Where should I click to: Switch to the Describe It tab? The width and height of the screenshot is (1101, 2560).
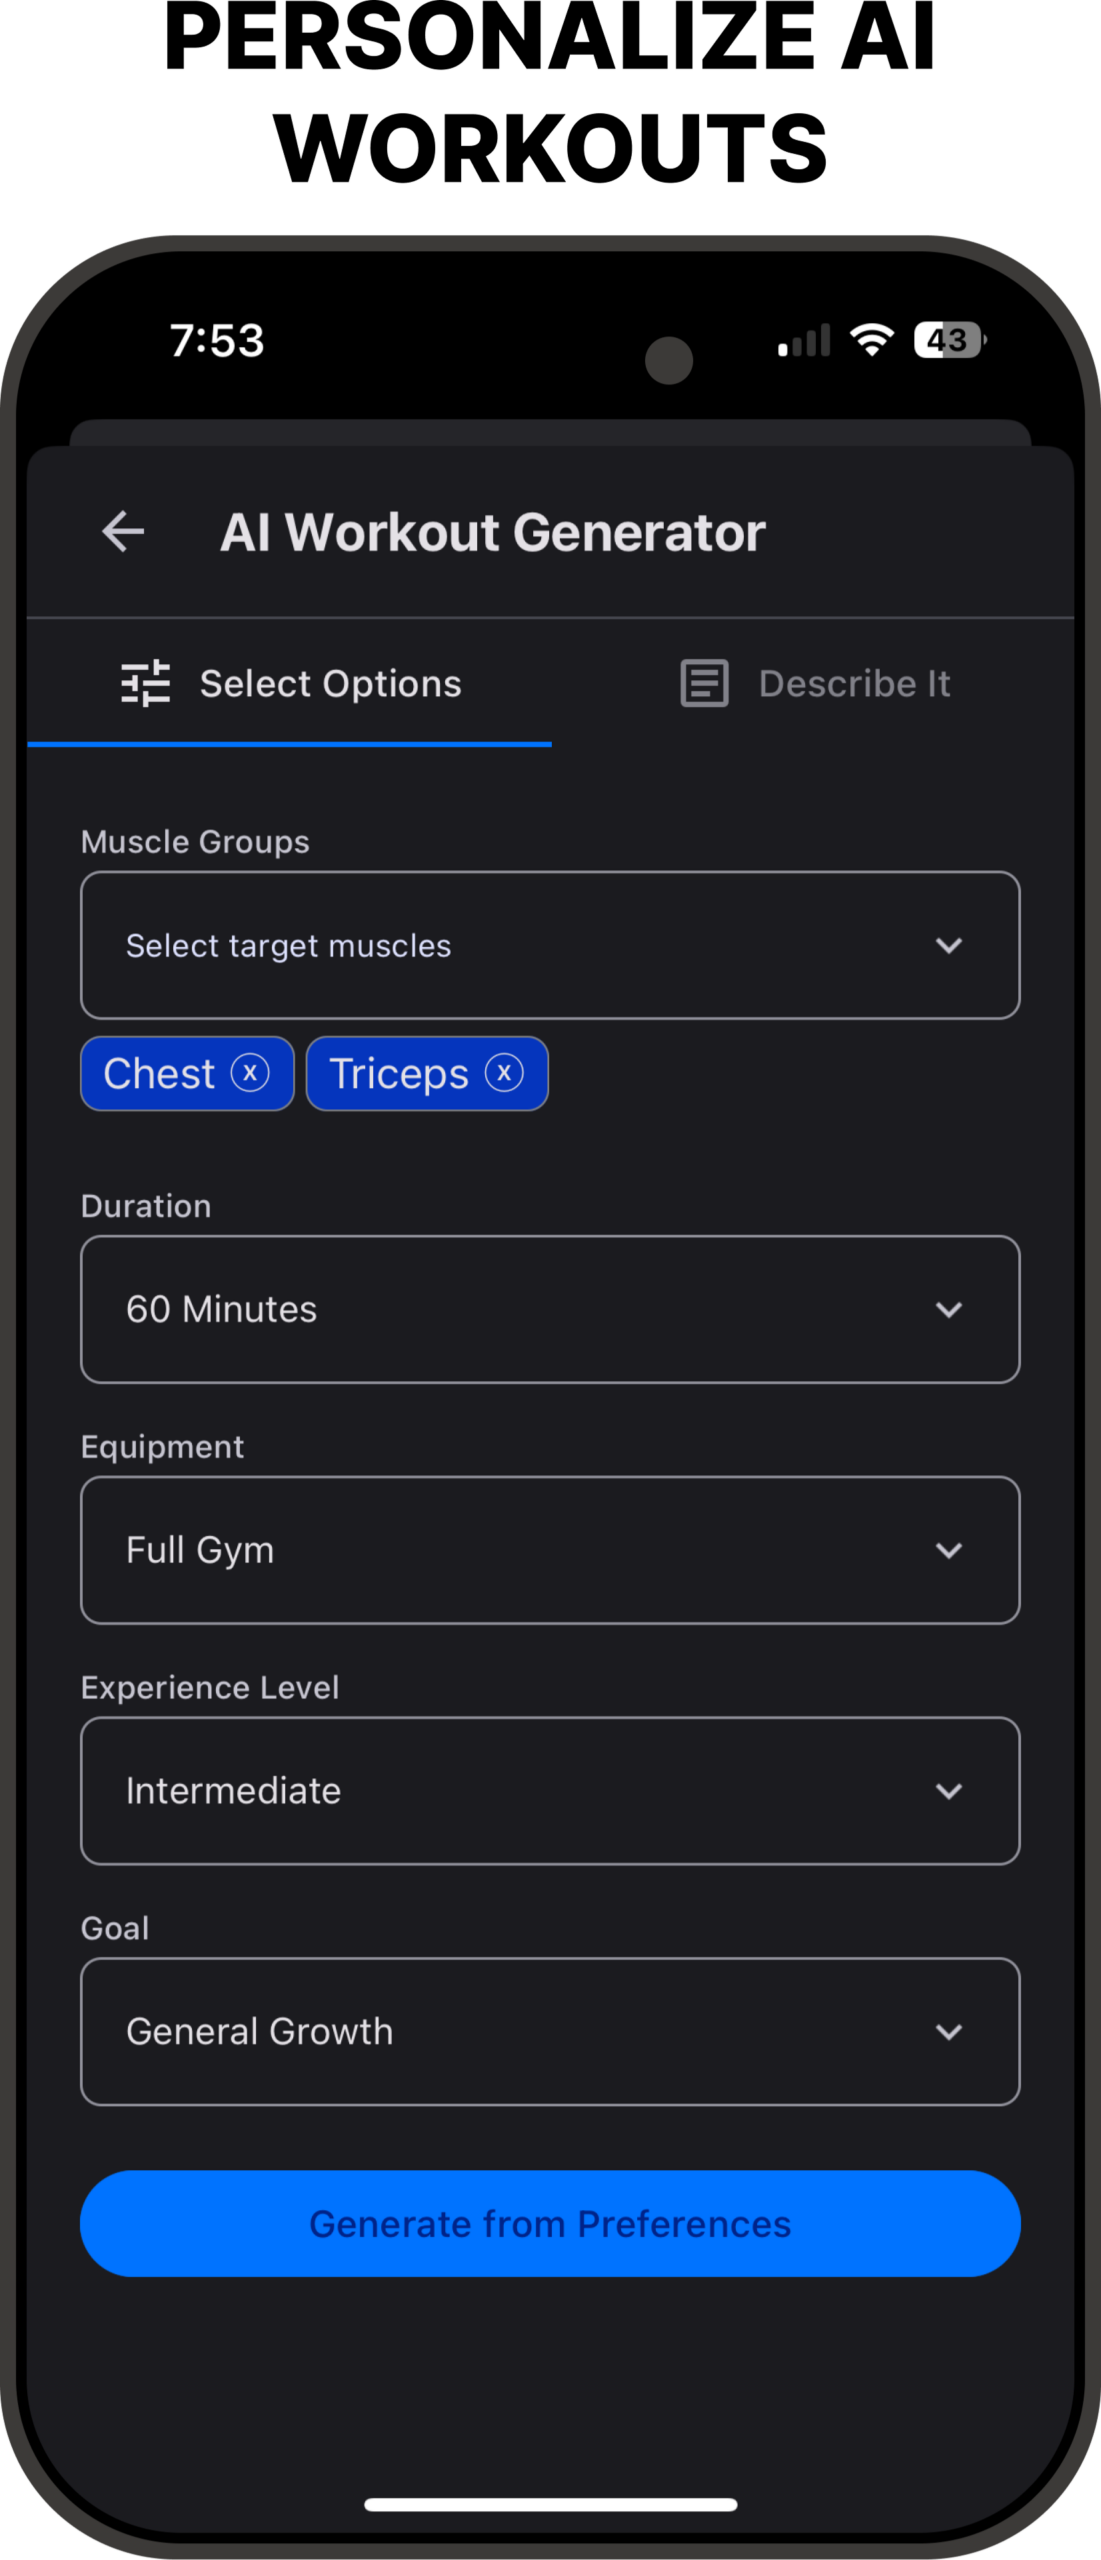(x=814, y=684)
